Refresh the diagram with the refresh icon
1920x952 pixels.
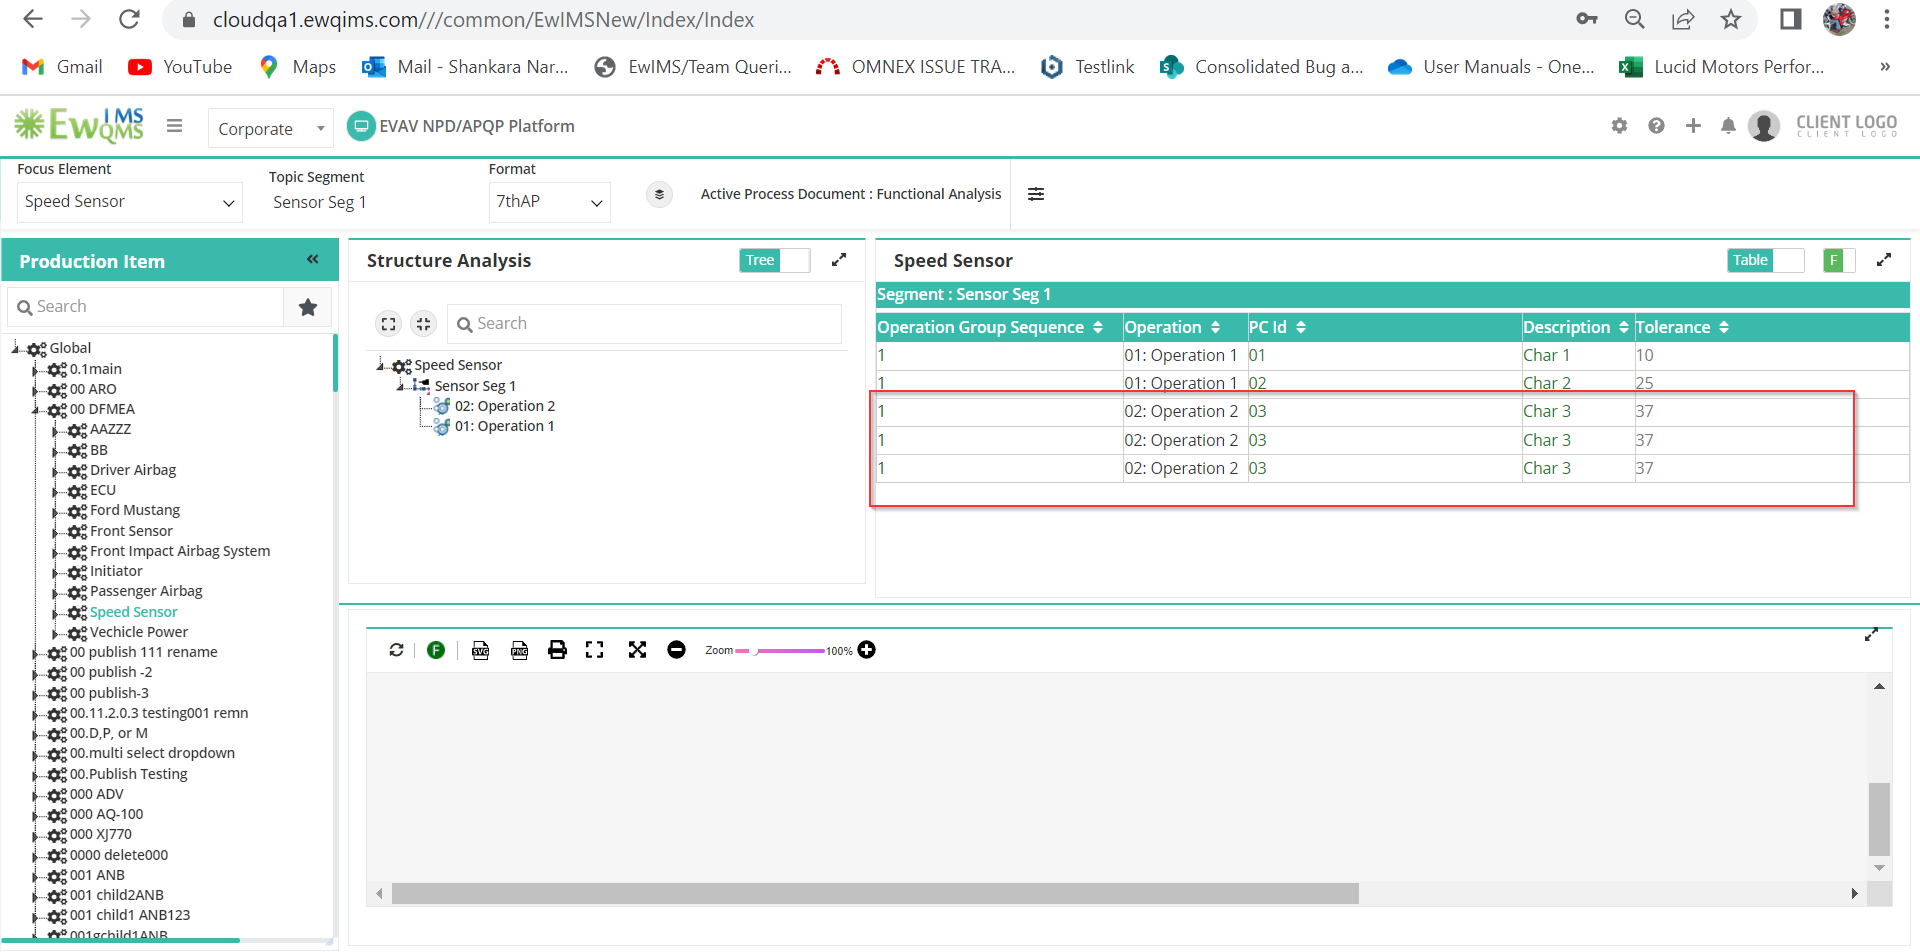coord(396,650)
